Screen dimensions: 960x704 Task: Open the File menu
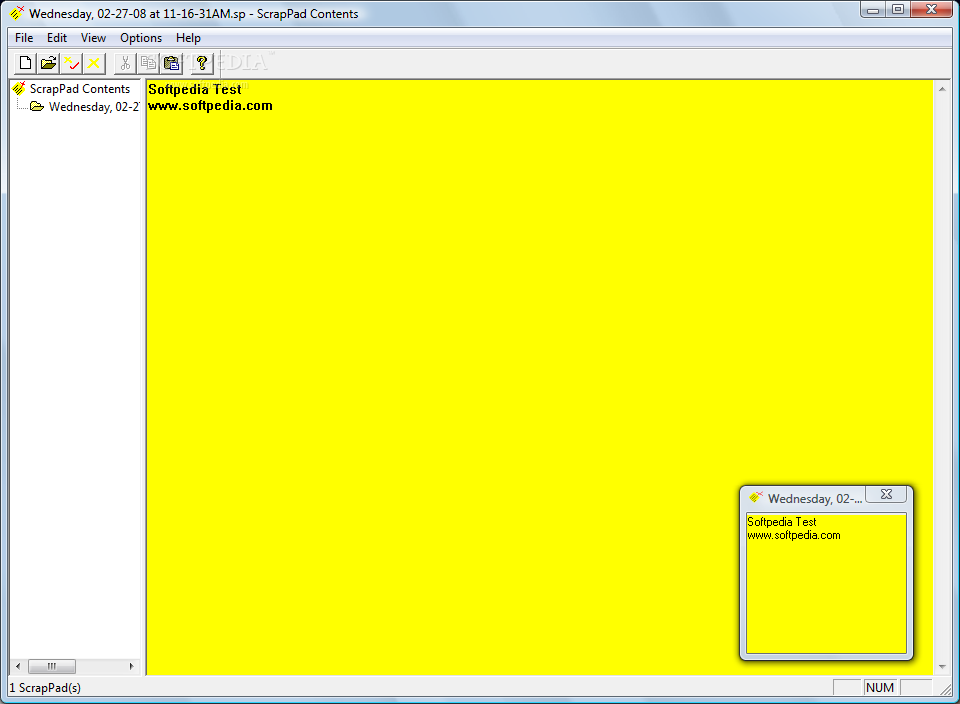(24, 38)
